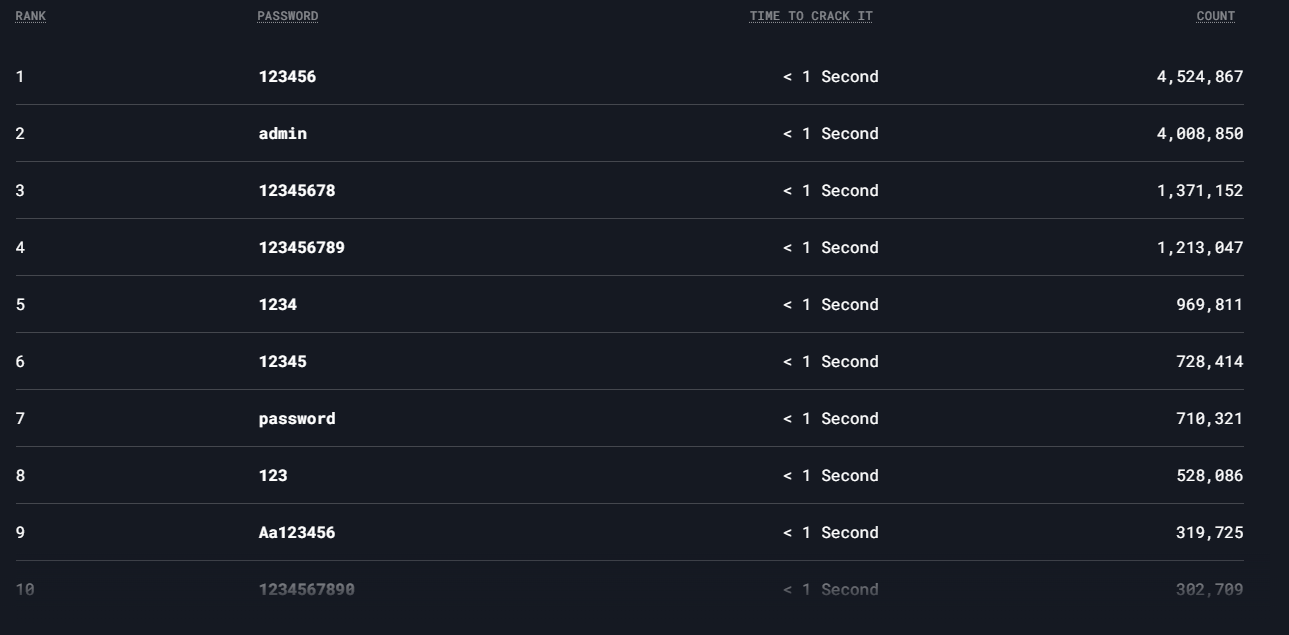Viewport: 1289px width, 635px height.
Task: Click the faded 1234567890 password entry
Action: (307, 589)
